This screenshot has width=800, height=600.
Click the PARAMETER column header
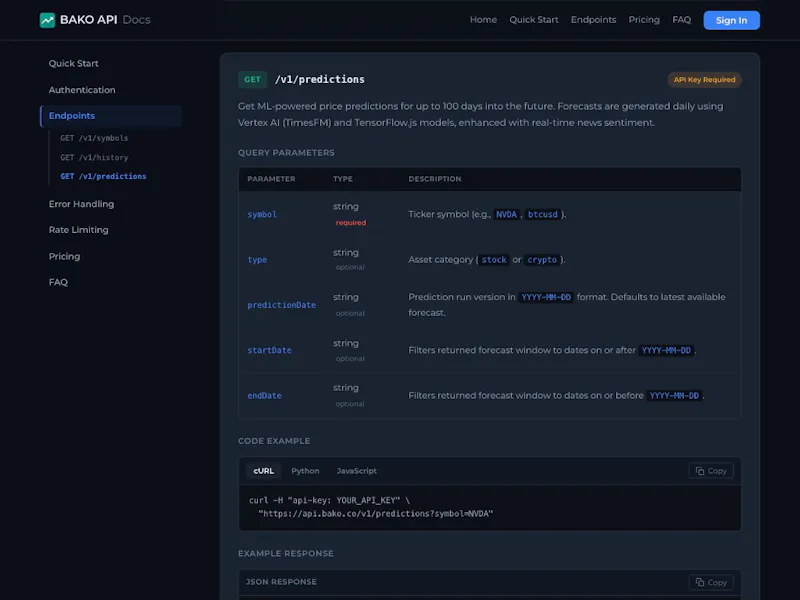(271, 179)
